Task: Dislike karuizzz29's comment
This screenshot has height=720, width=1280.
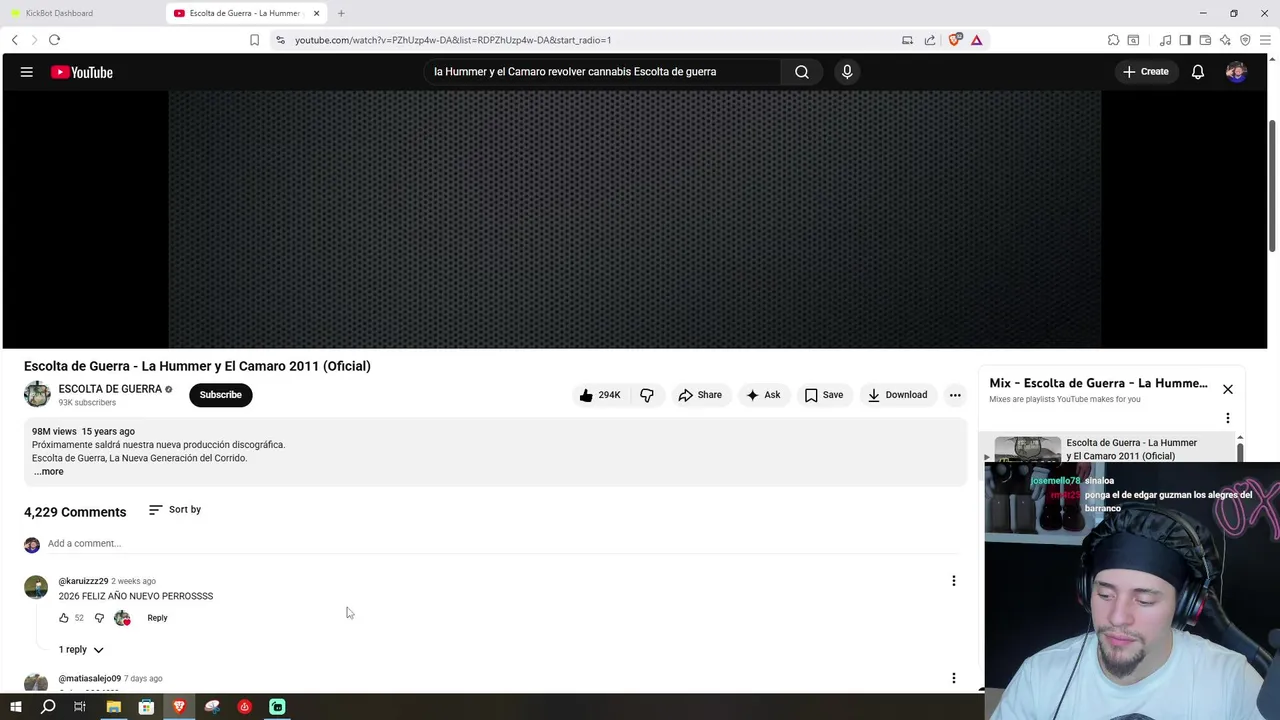Action: [x=99, y=618]
